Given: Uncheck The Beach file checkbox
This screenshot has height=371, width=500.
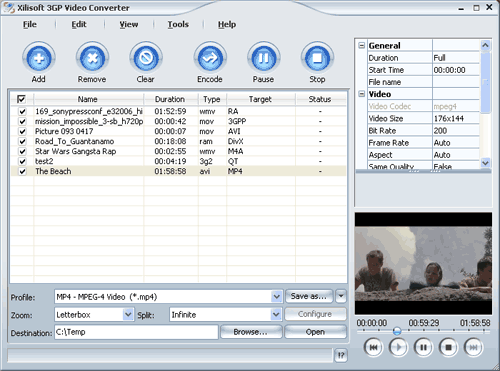Looking at the screenshot, I should (x=22, y=171).
